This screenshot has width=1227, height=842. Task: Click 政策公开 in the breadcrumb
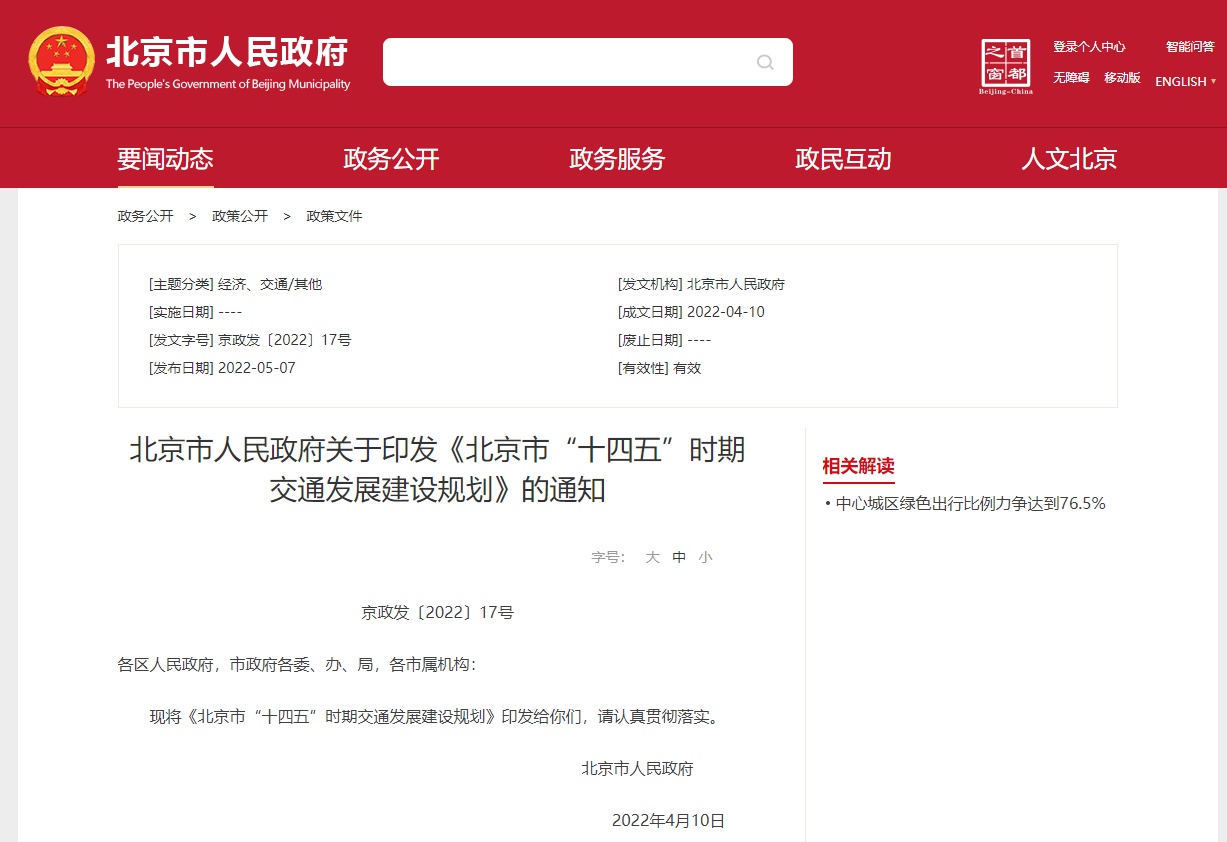pyautogui.click(x=240, y=216)
